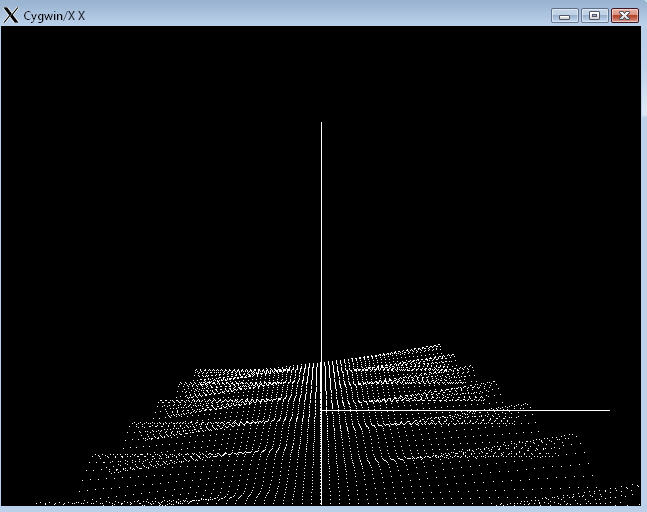Screen dimensions: 647x512
Task: Close the Cygwin/X window
Action: 624,15
